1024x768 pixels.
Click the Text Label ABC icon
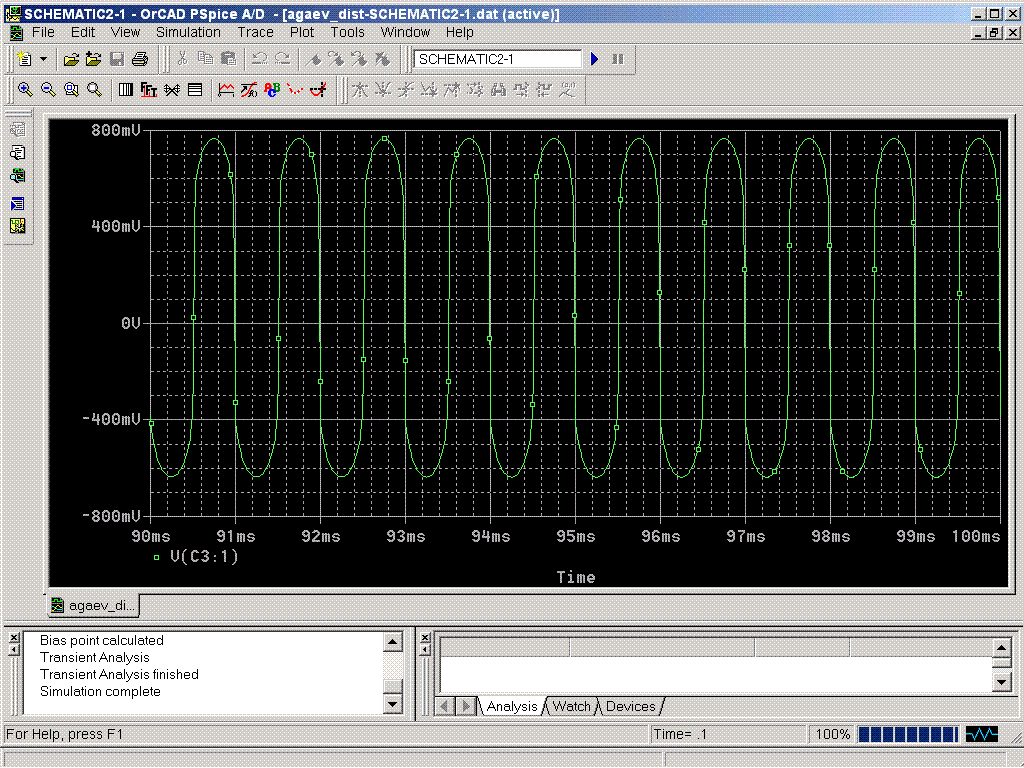(x=272, y=90)
